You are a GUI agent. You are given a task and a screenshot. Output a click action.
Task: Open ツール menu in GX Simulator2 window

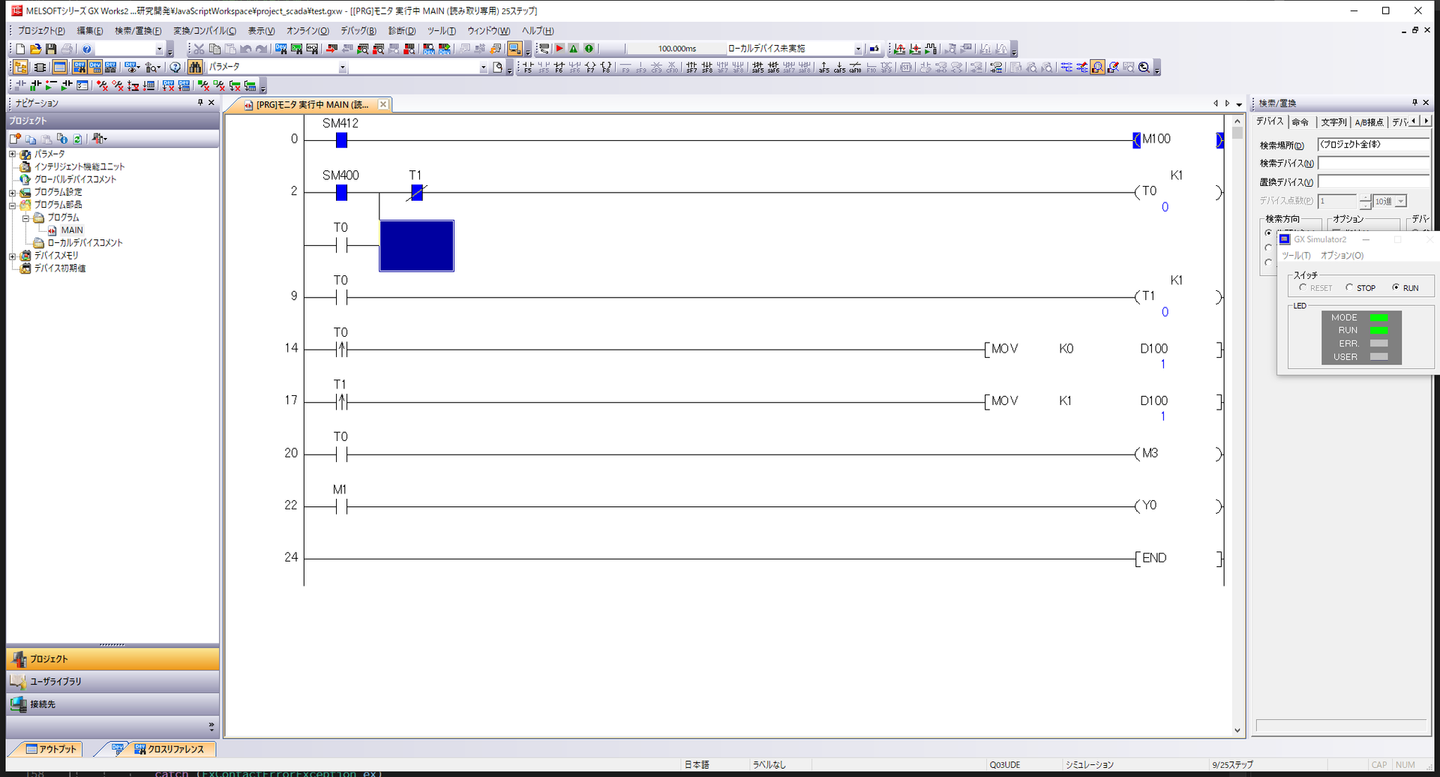pyautogui.click(x=1296, y=256)
